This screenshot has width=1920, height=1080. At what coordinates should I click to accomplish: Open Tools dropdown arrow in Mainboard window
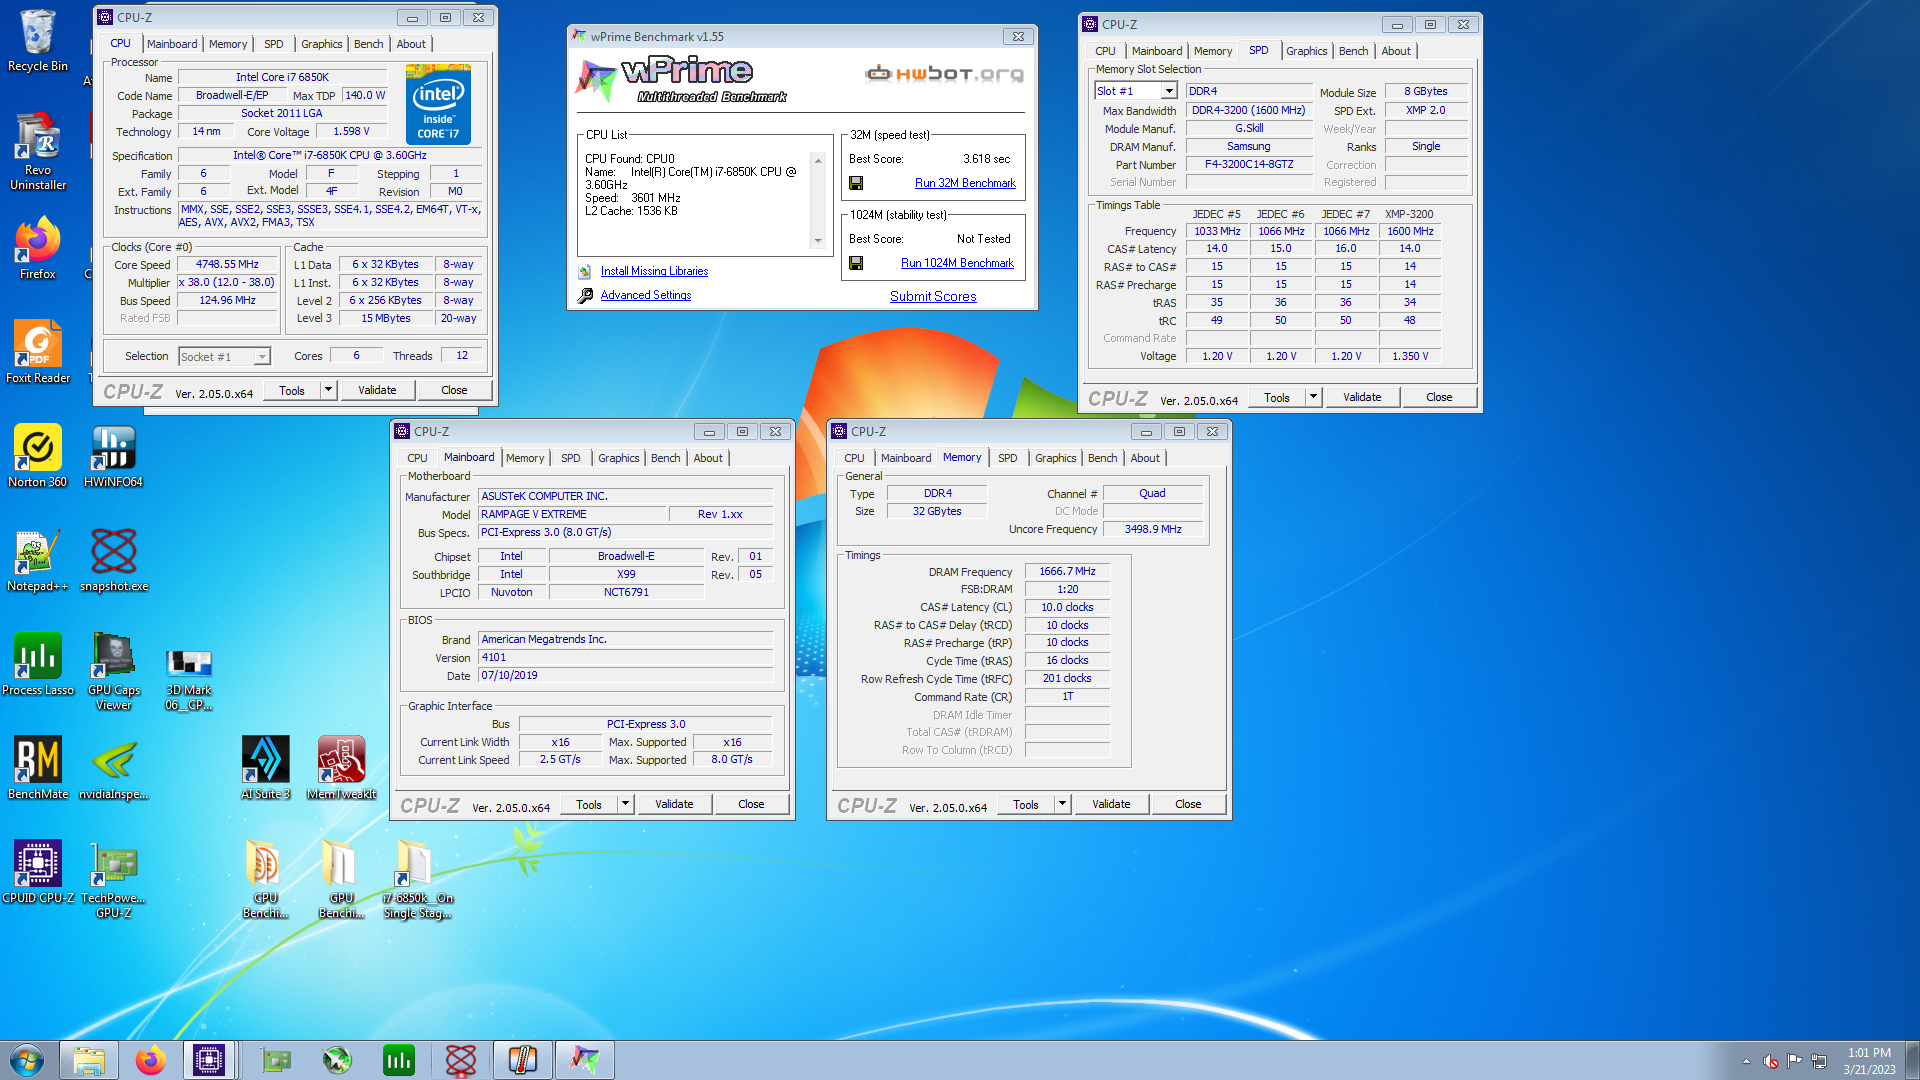coord(625,804)
